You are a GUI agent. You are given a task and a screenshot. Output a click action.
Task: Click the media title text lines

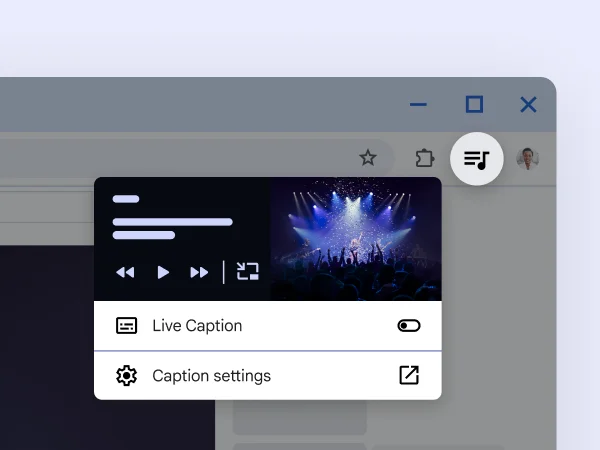(172, 222)
